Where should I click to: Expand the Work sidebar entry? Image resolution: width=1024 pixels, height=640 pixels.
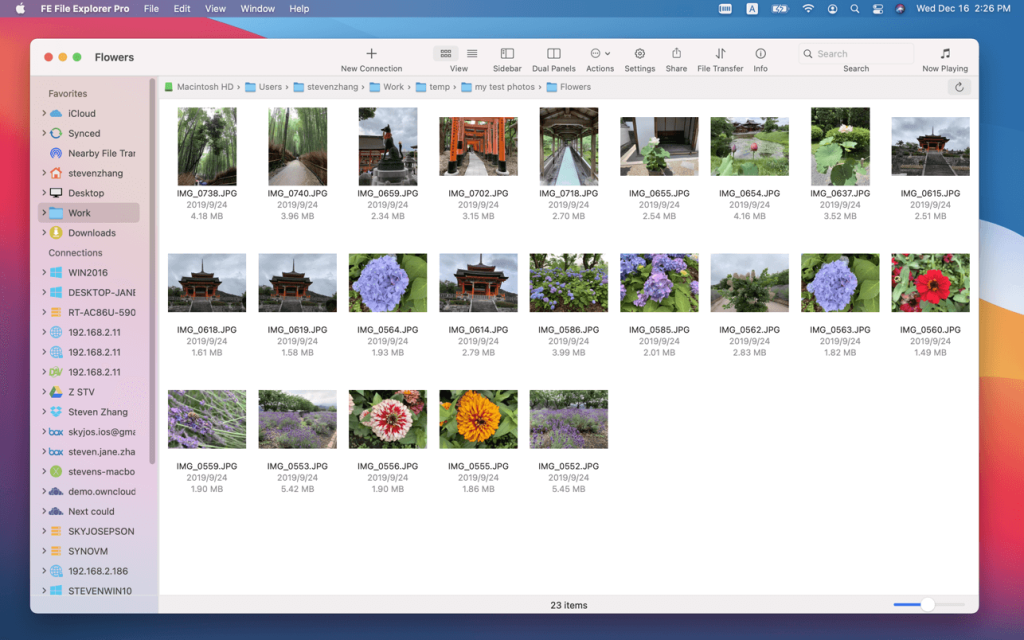pyautogui.click(x=46, y=212)
